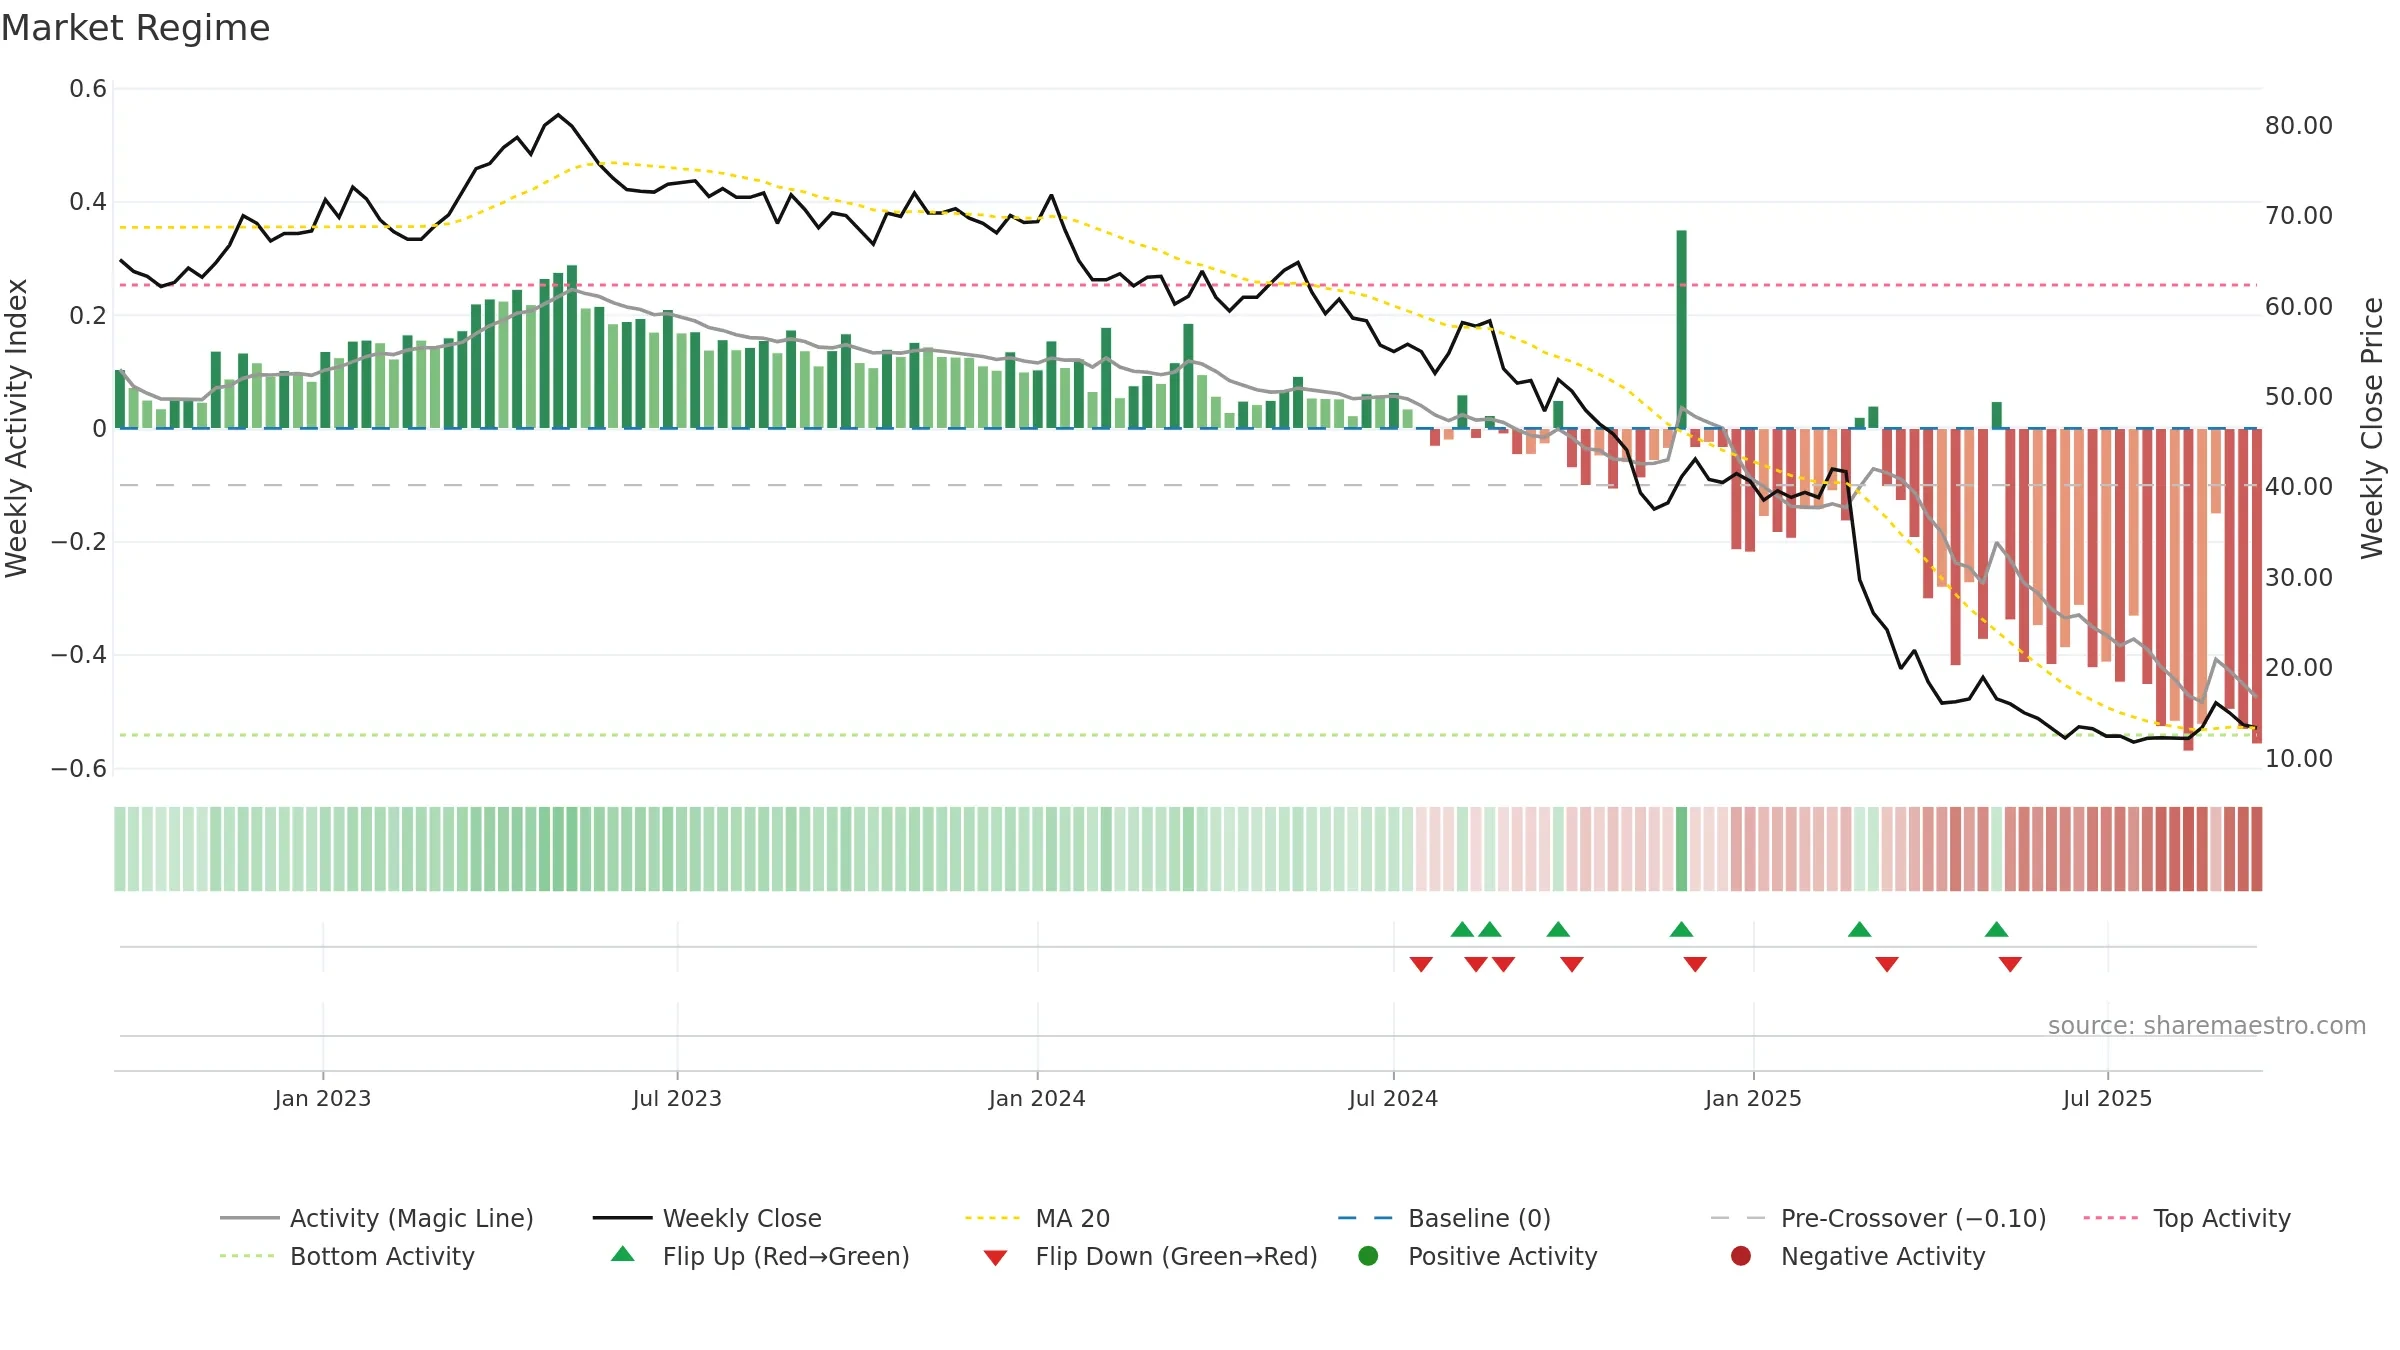The height and width of the screenshot is (1350, 2400).
Task: Click the tall green spike bar before Jan 2025
Action: pos(1681,329)
